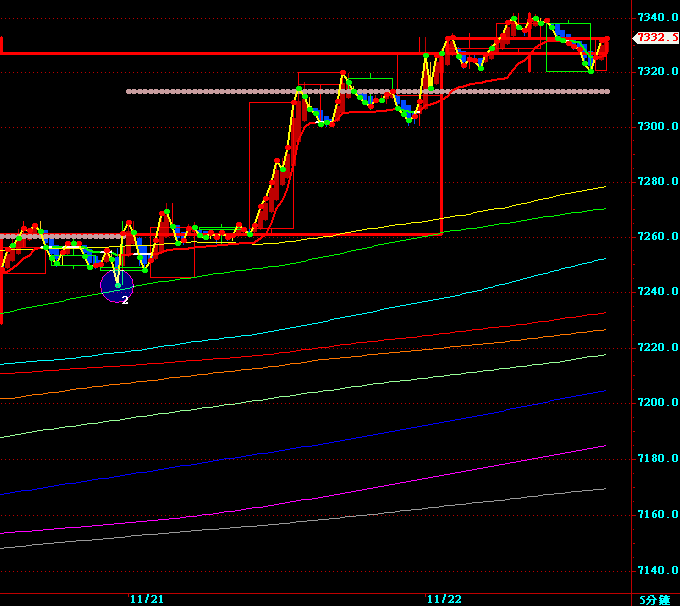Click the 5分鐘 timeframe label

tap(655, 599)
